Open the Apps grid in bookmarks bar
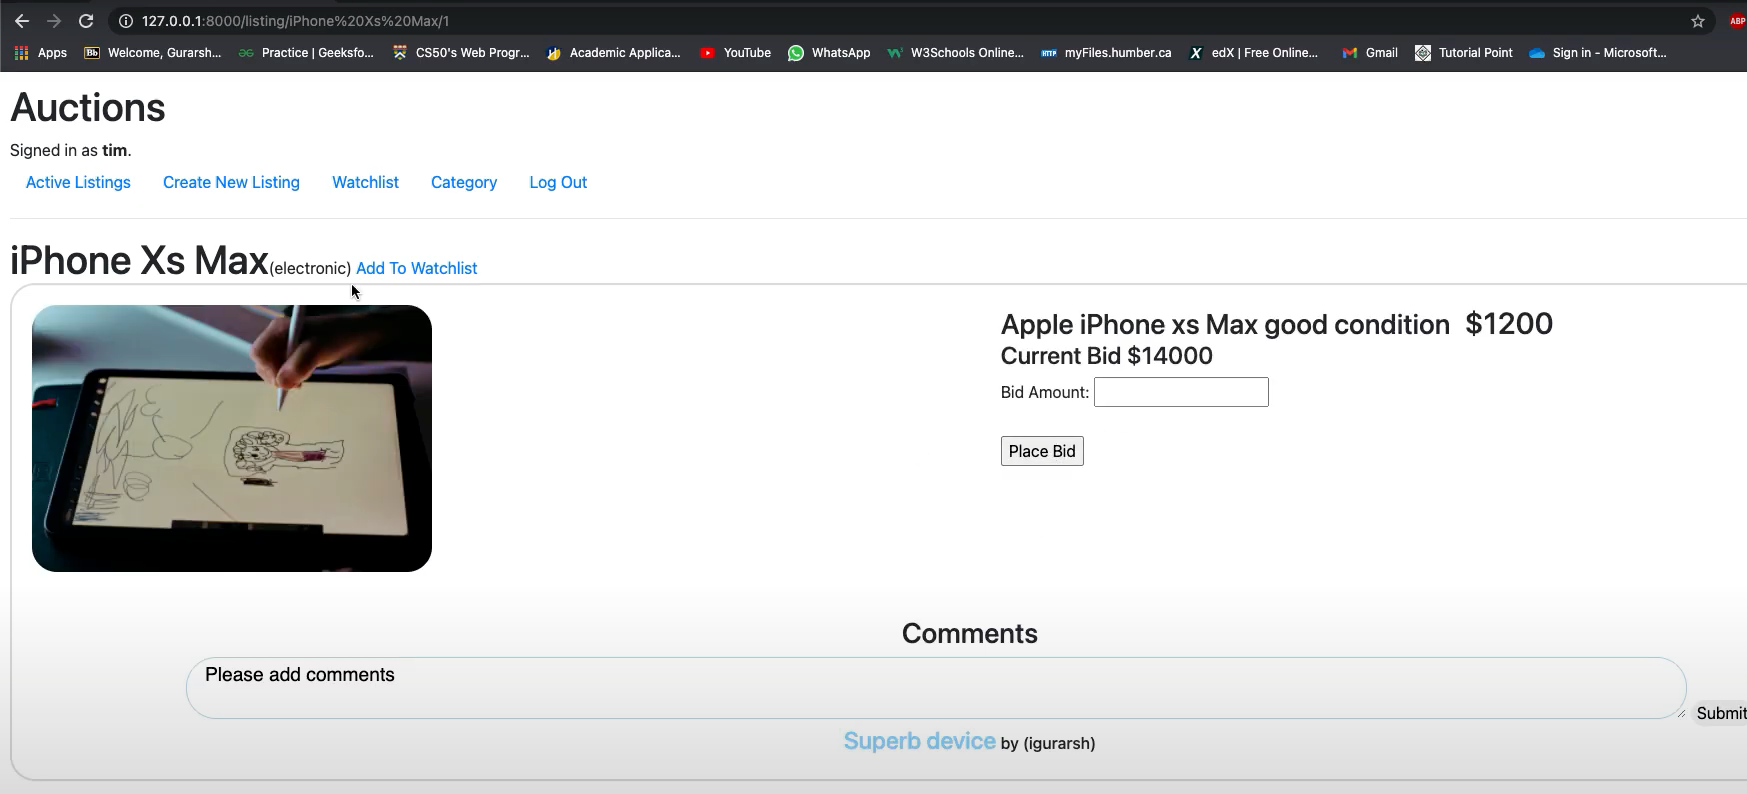 [x=41, y=53]
